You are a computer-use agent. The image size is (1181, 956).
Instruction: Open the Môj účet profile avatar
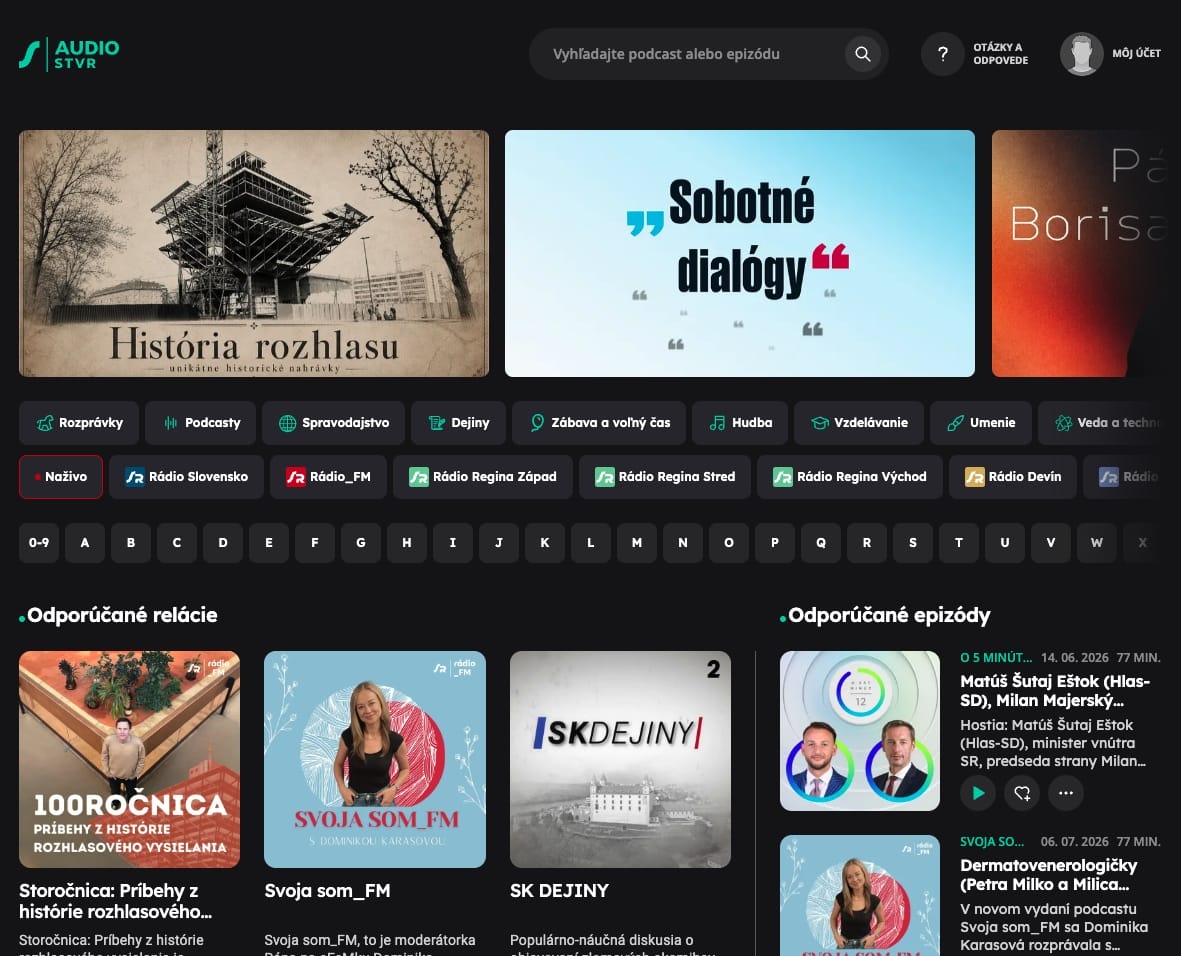point(1081,54)
